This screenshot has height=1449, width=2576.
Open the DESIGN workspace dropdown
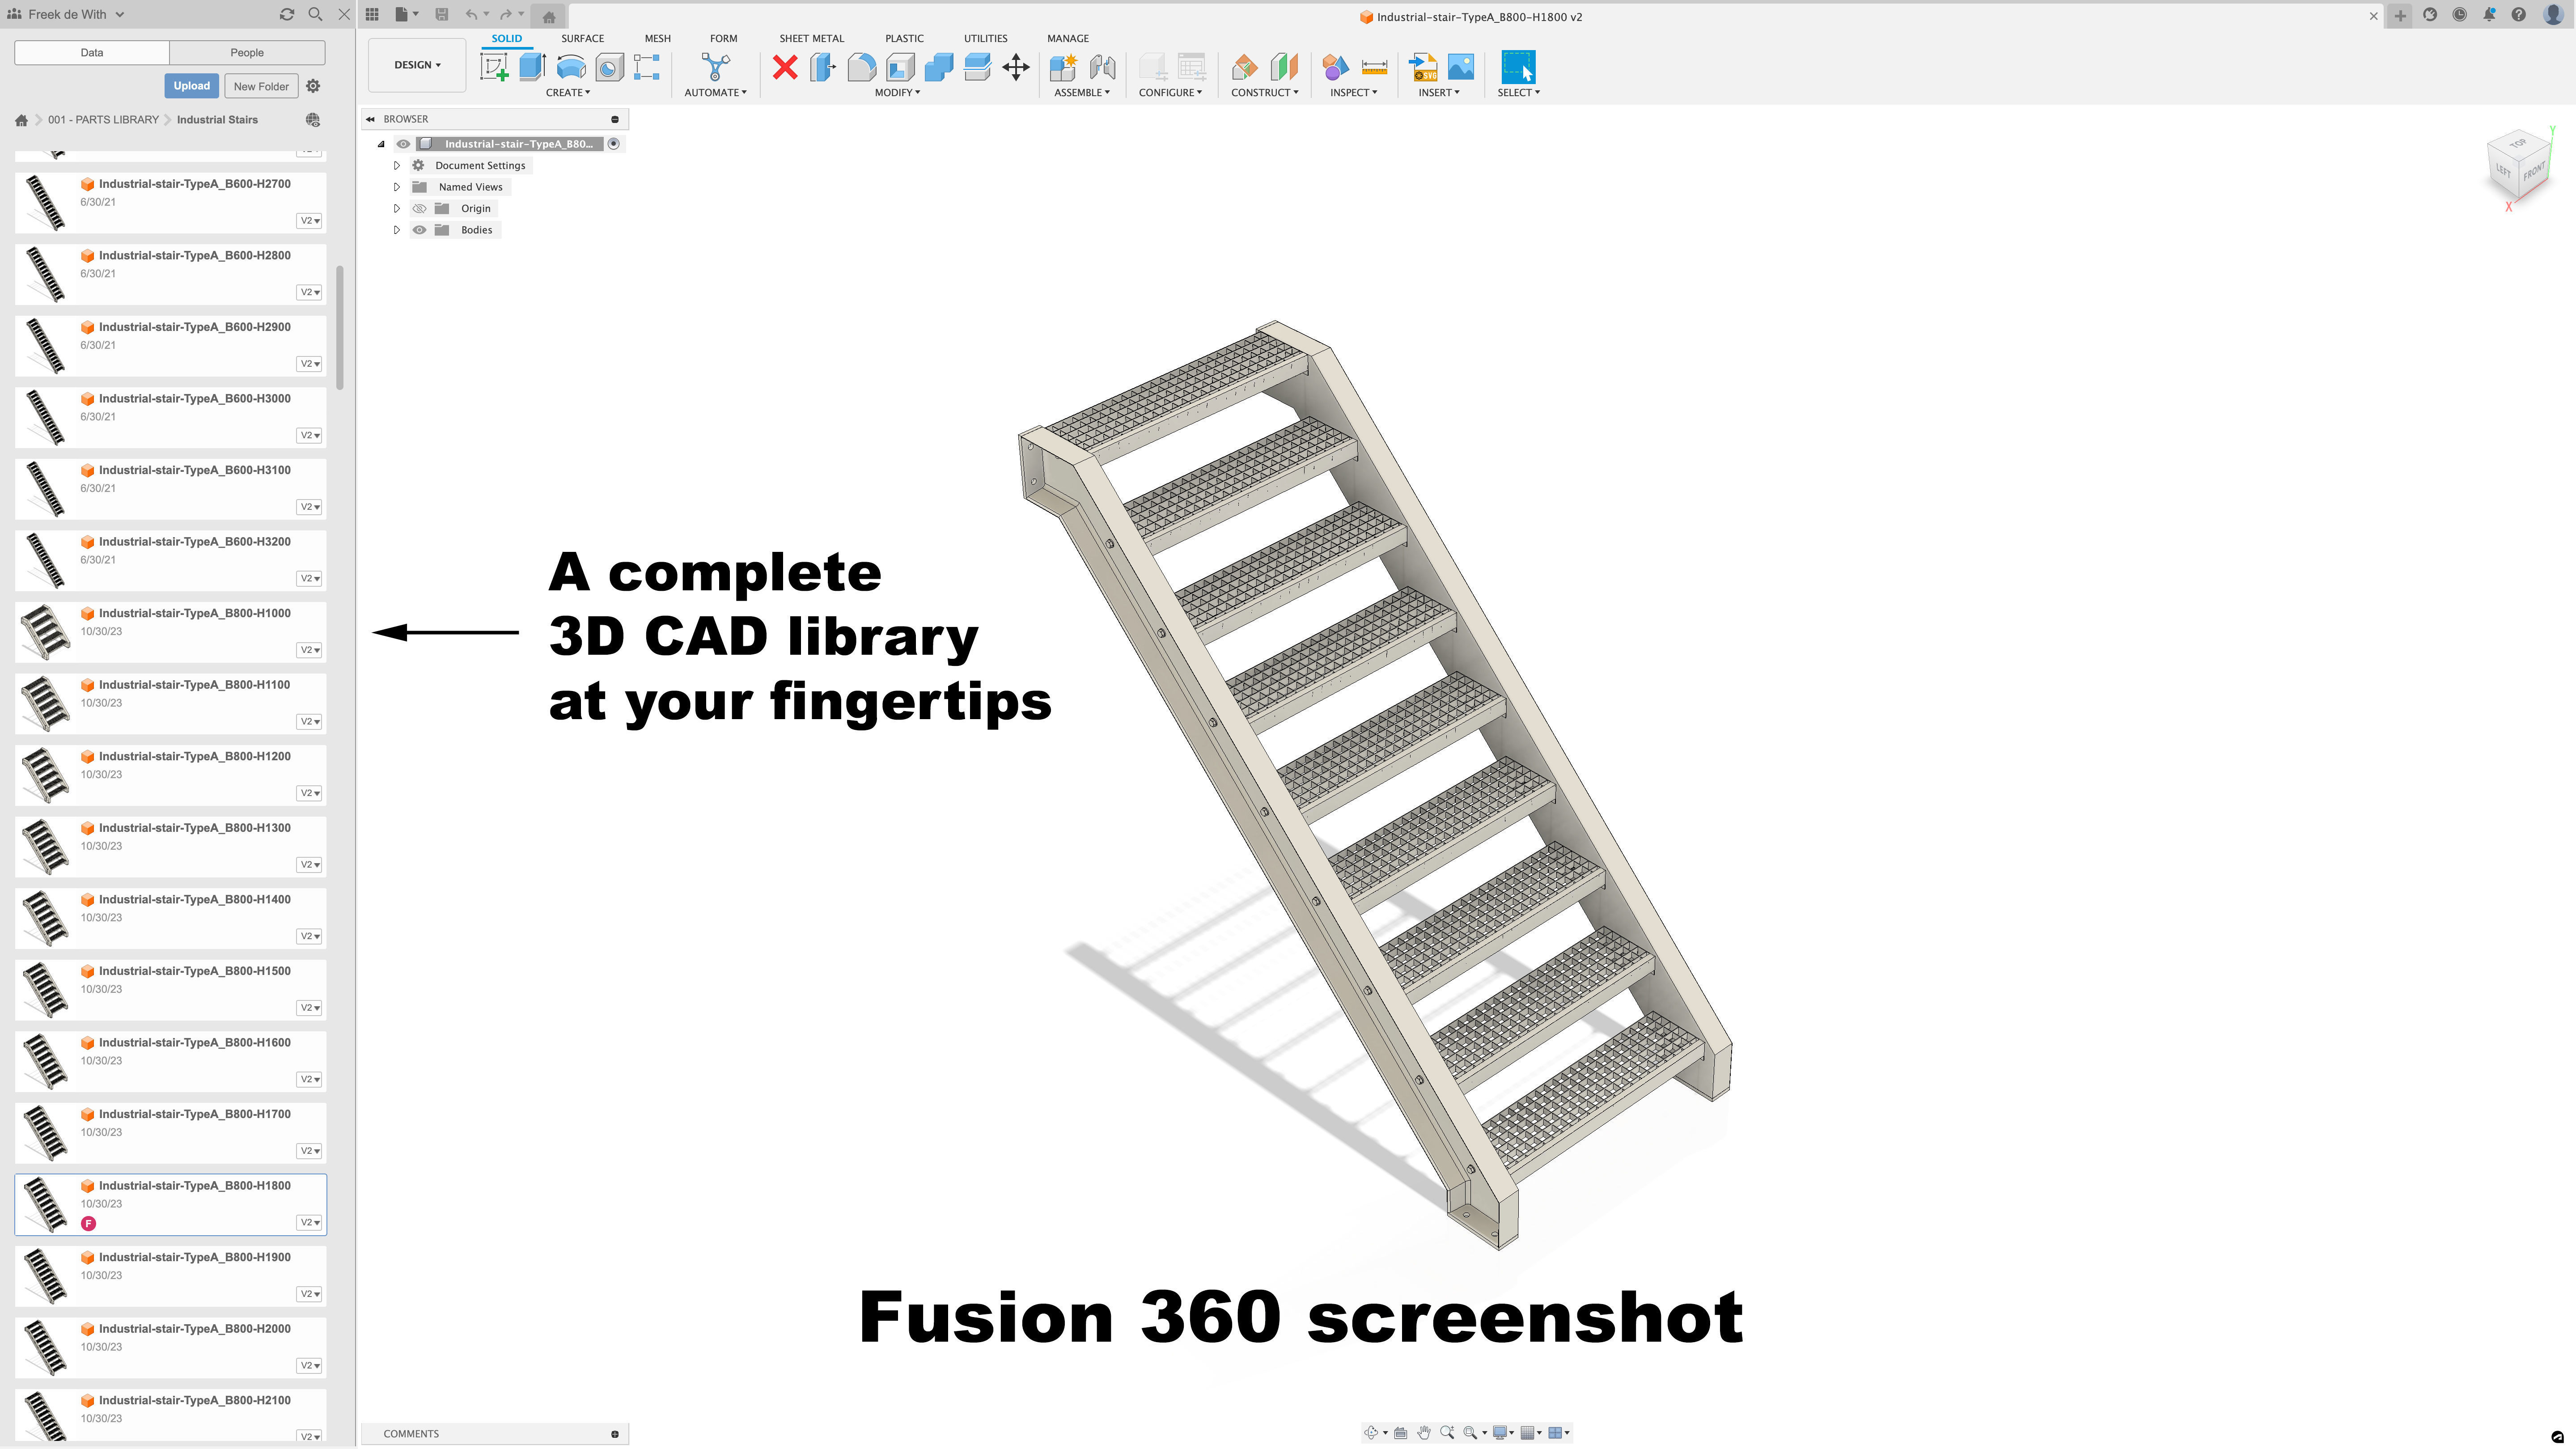point(417,65)
